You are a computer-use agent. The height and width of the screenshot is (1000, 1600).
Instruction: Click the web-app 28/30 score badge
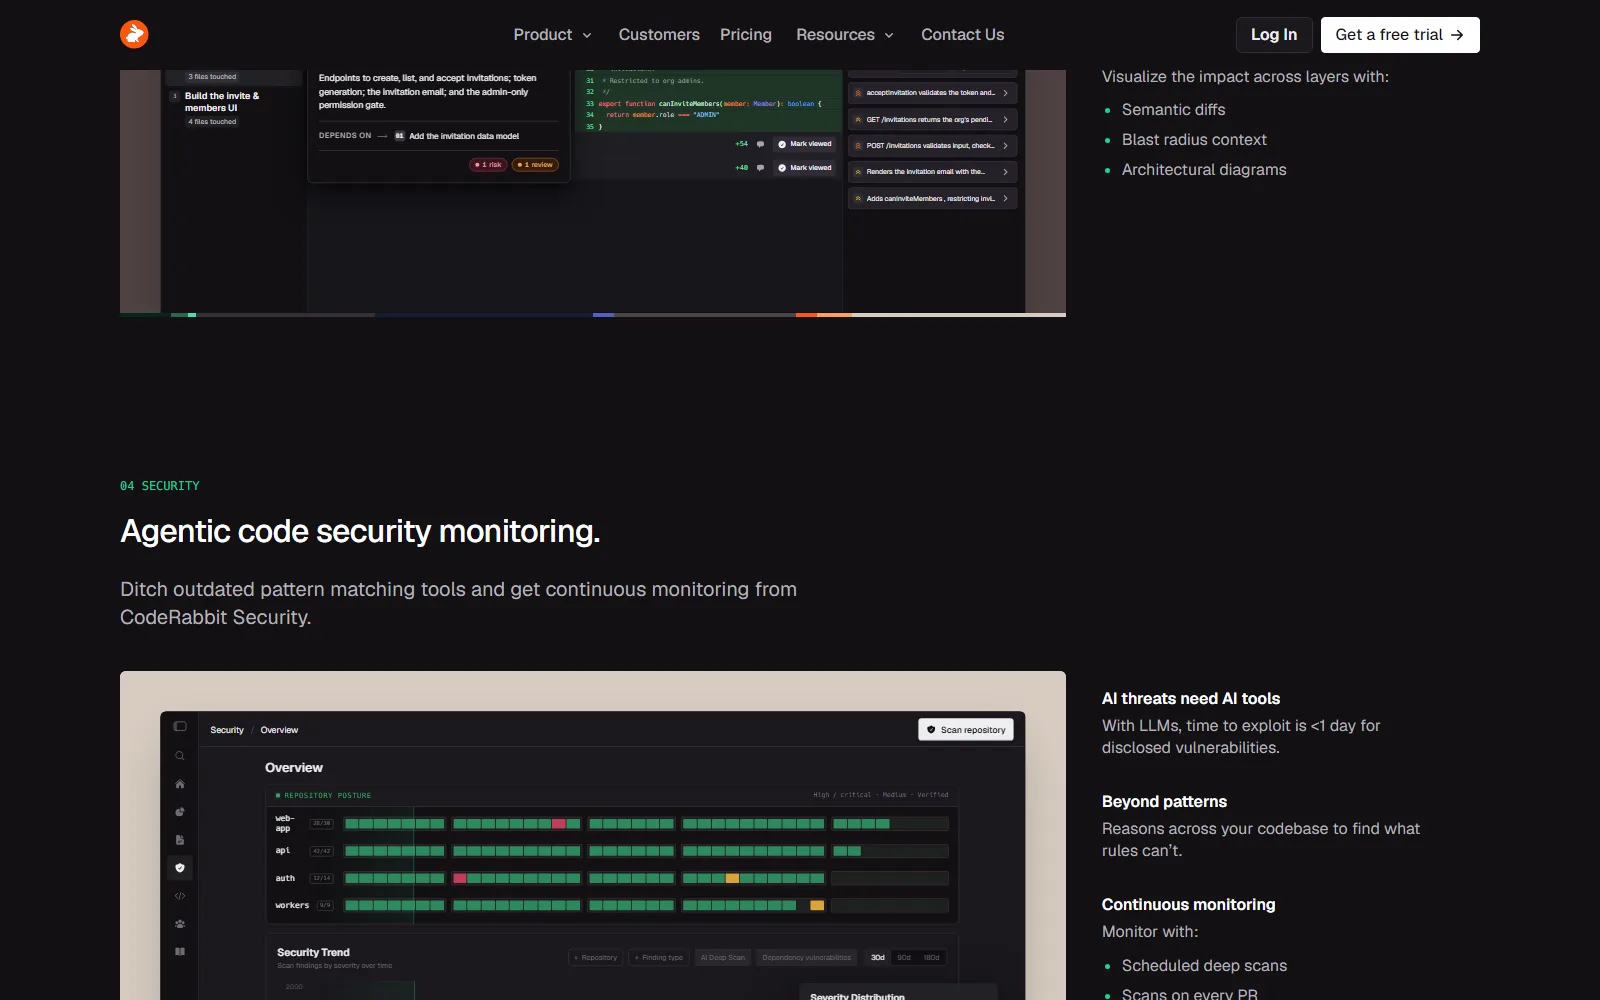pyautogui.click(x=322, y=824)
